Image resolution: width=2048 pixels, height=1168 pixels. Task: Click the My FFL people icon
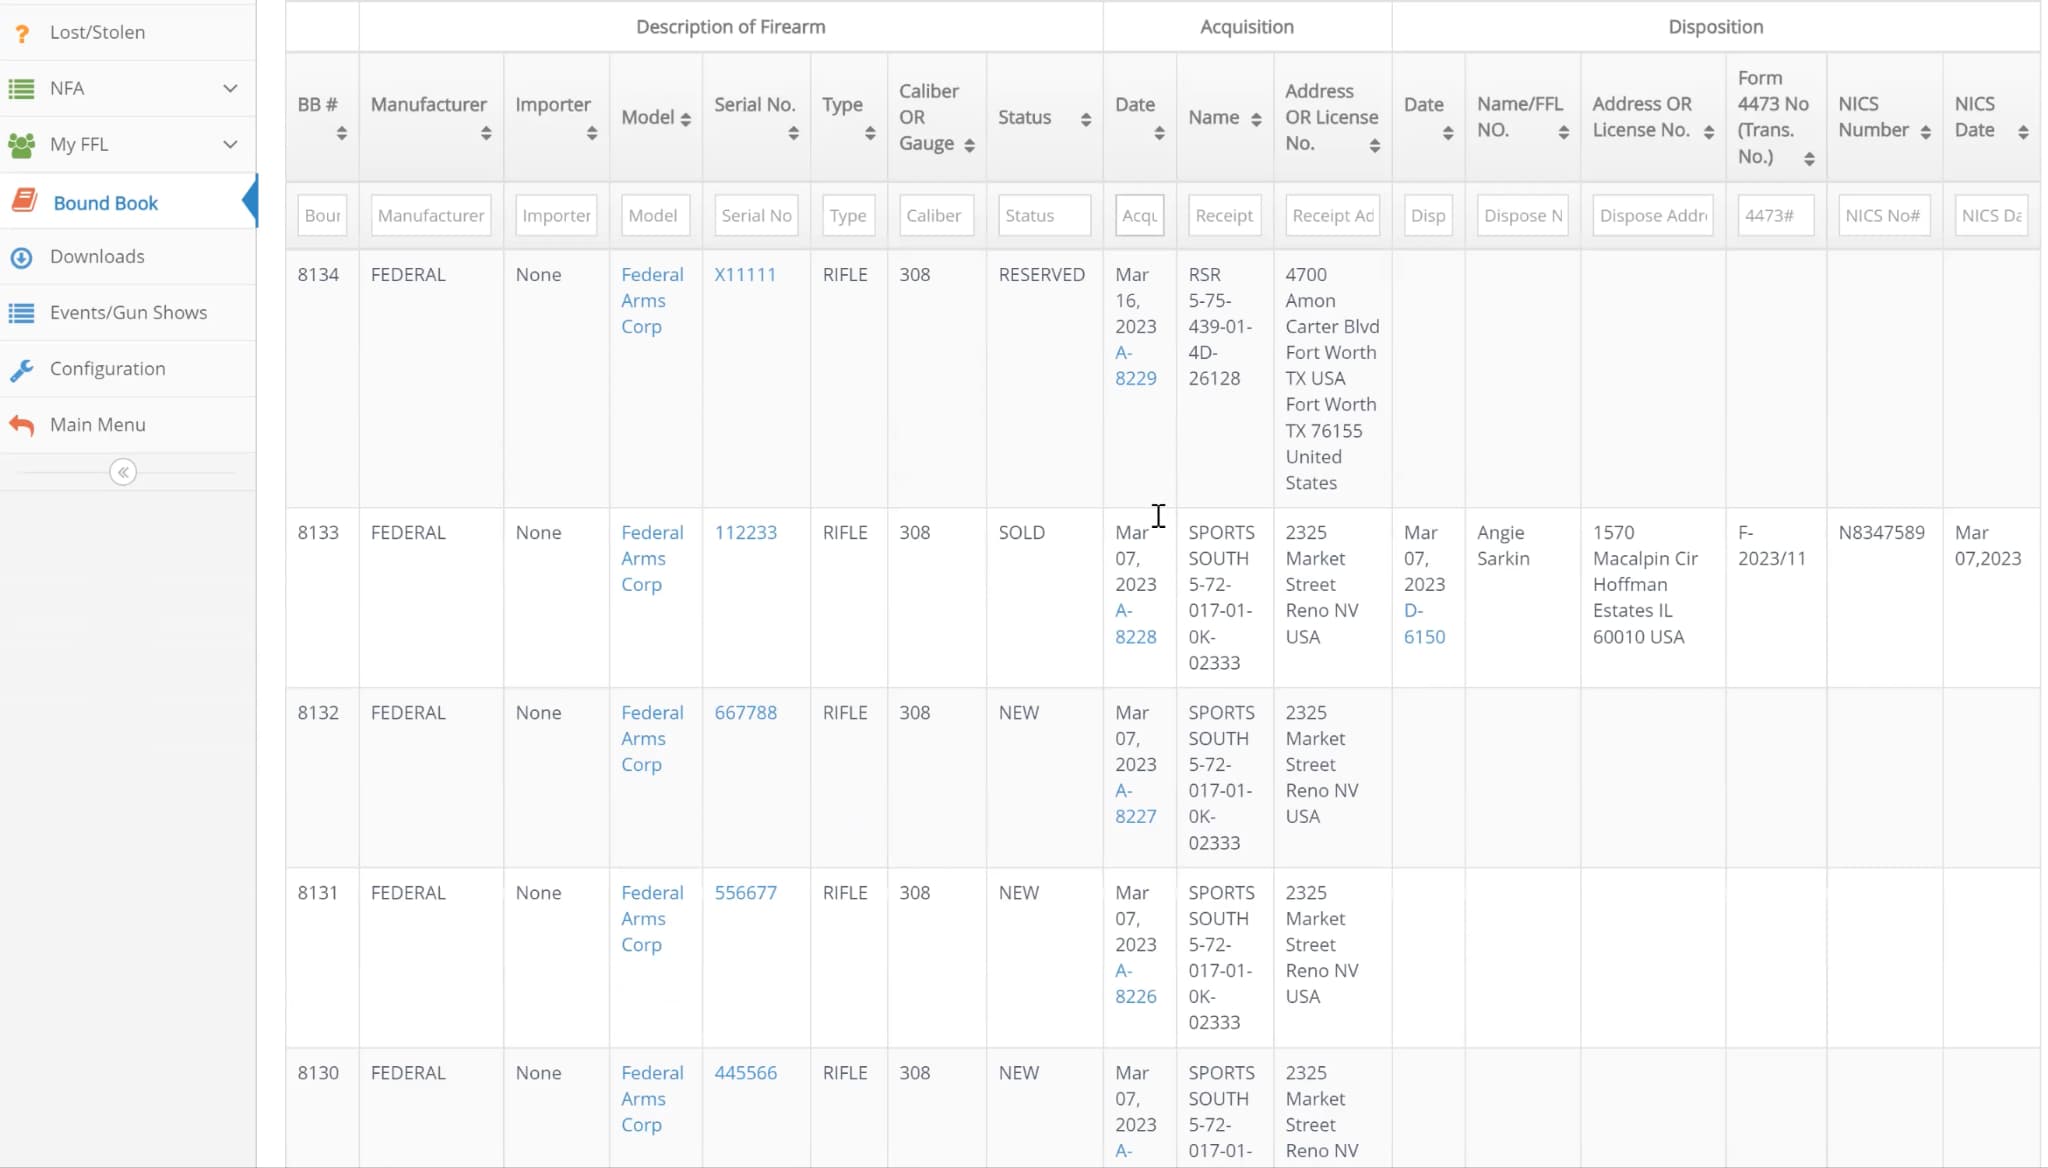21,145
